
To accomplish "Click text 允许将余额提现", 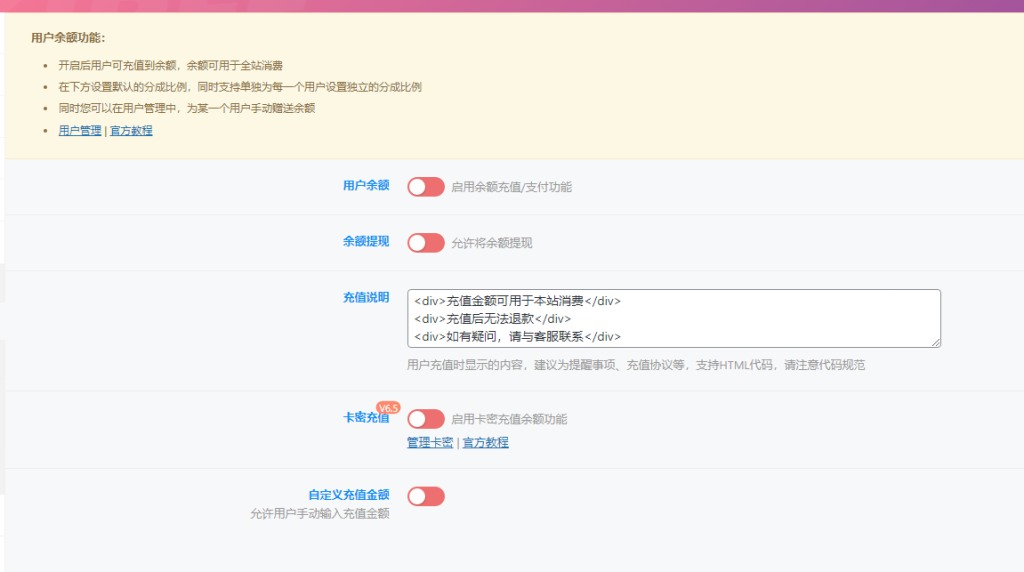I will click(492, 243).
